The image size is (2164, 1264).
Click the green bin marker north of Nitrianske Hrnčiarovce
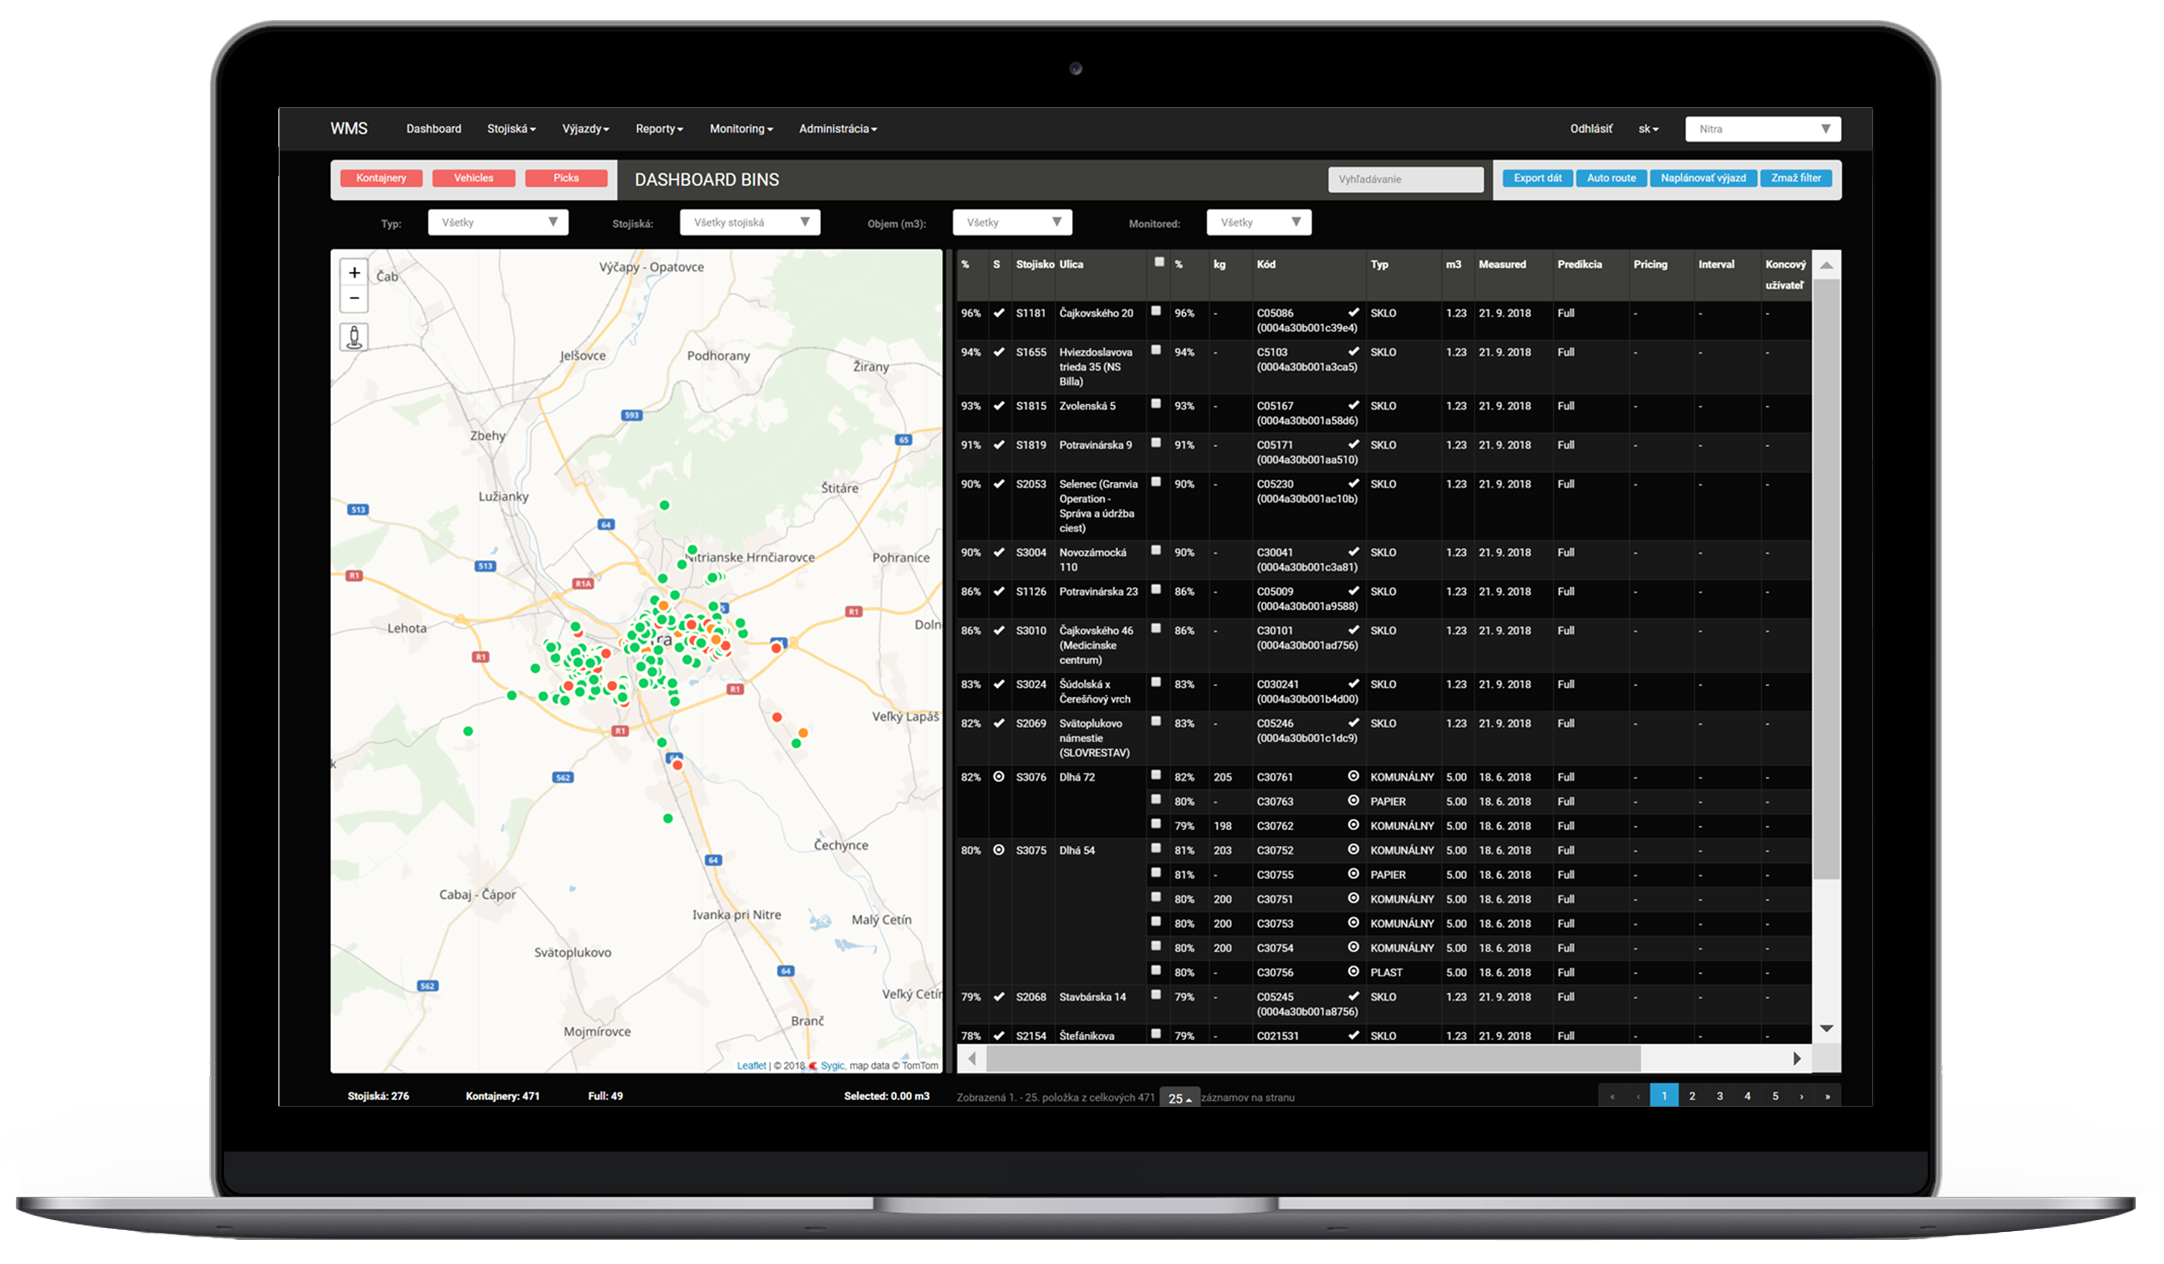coord(664,505)
